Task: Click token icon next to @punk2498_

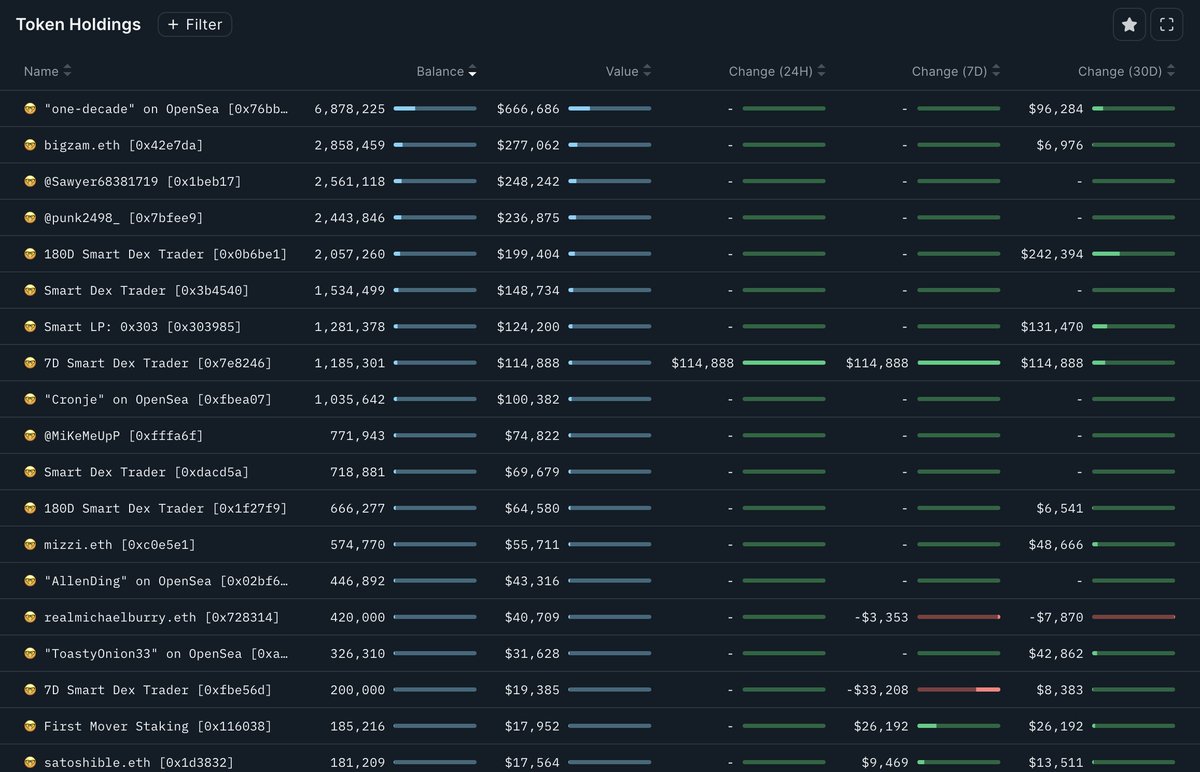Action: pos(30,218)
